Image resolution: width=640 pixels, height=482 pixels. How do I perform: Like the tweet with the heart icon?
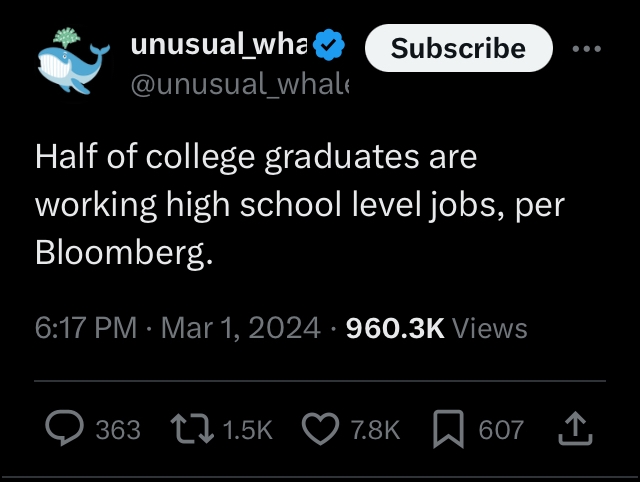[x=320, y=430]
